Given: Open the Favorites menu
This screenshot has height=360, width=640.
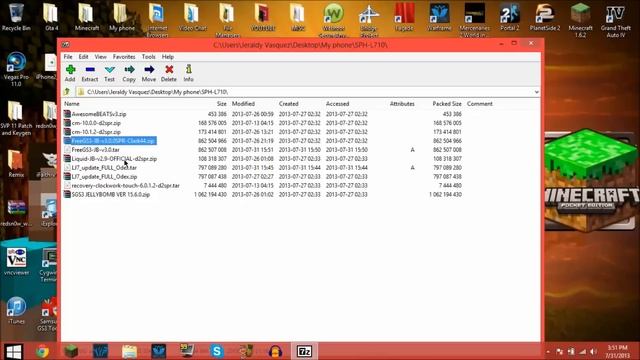Looking at the screenshot, I should coord(124,57).
